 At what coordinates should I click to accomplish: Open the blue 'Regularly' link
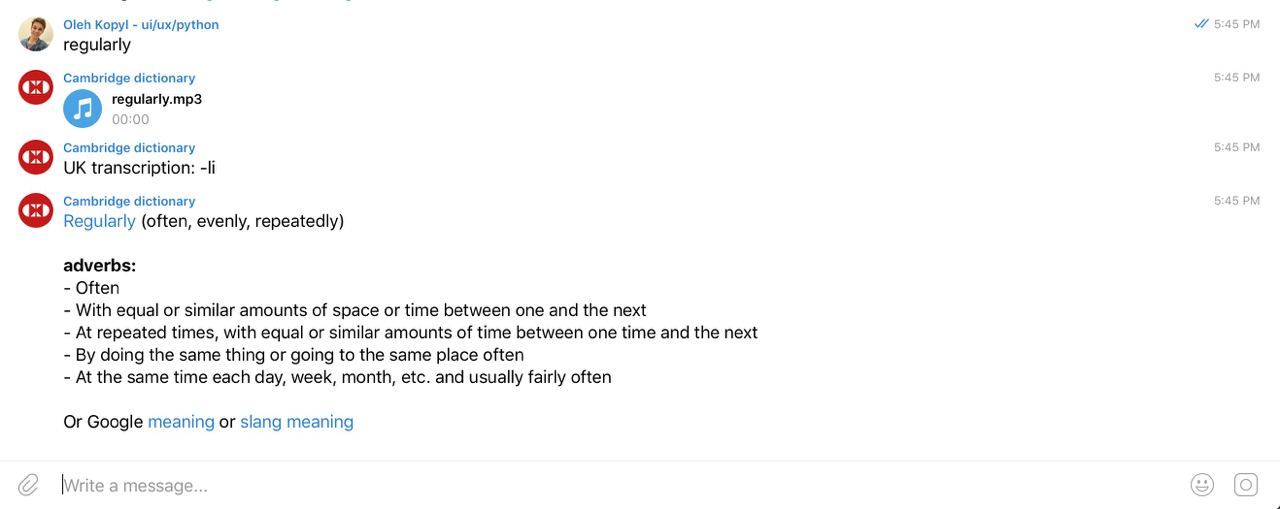click(x=99, y=221)
